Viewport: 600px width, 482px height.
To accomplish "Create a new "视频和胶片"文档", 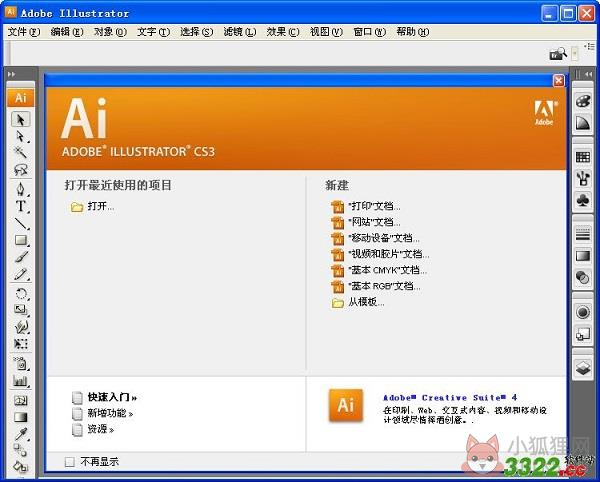I will tap(389, 254).
